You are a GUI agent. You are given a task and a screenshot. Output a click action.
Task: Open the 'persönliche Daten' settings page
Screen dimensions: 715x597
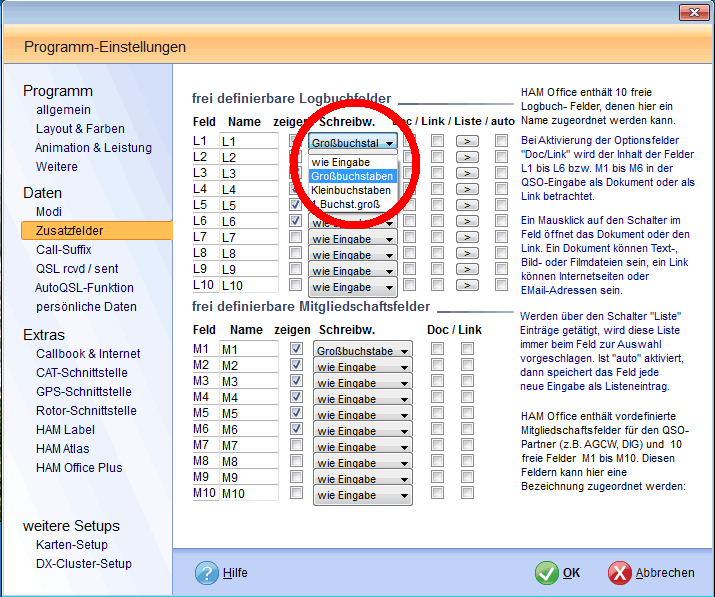pos(86,307)
